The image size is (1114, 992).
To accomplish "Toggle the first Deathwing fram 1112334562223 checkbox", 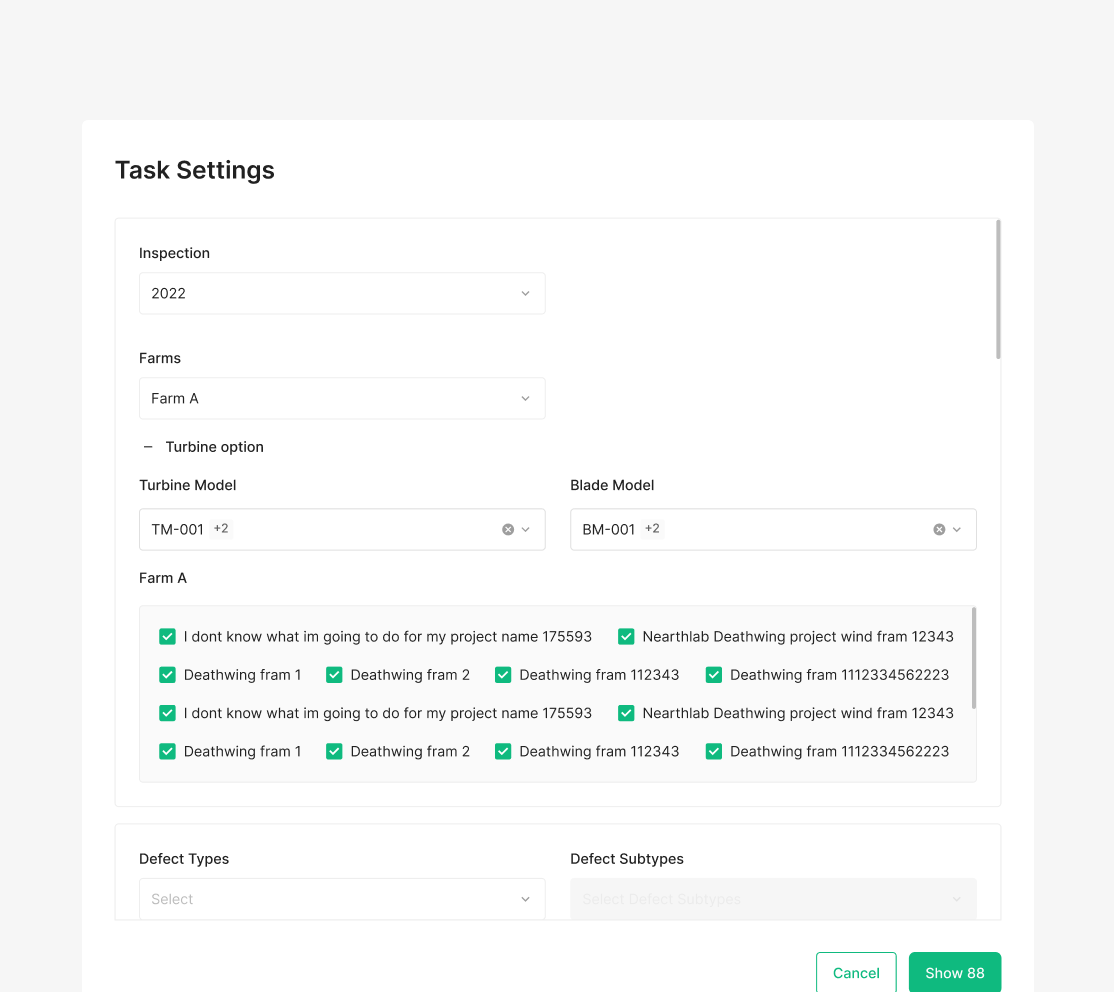I will 714,675.
